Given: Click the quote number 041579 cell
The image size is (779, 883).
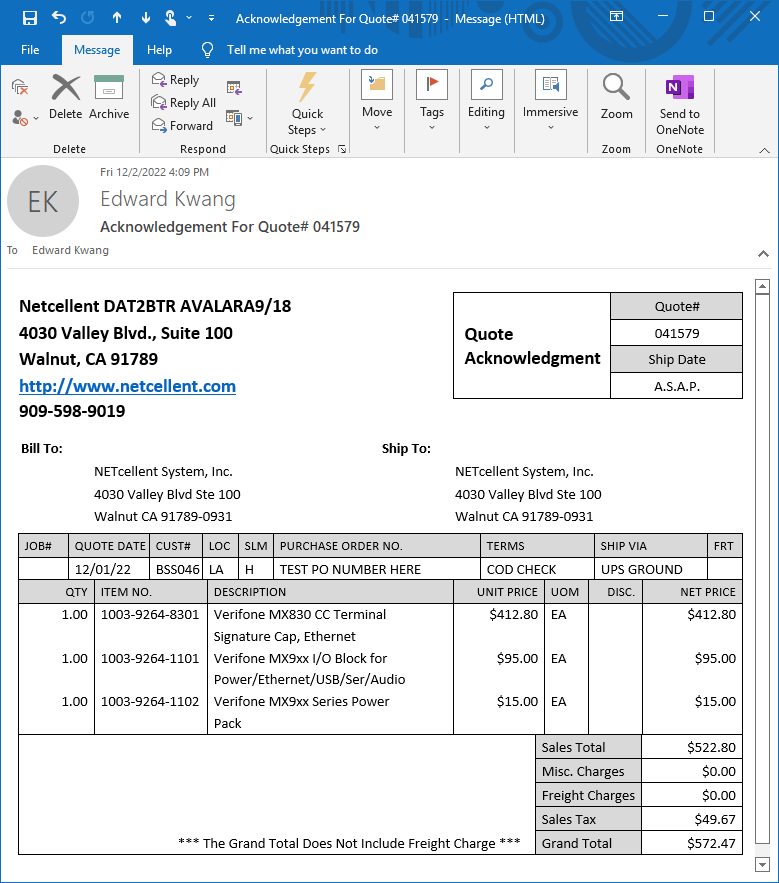Looking at the screenshot, I should pos(676,333).
